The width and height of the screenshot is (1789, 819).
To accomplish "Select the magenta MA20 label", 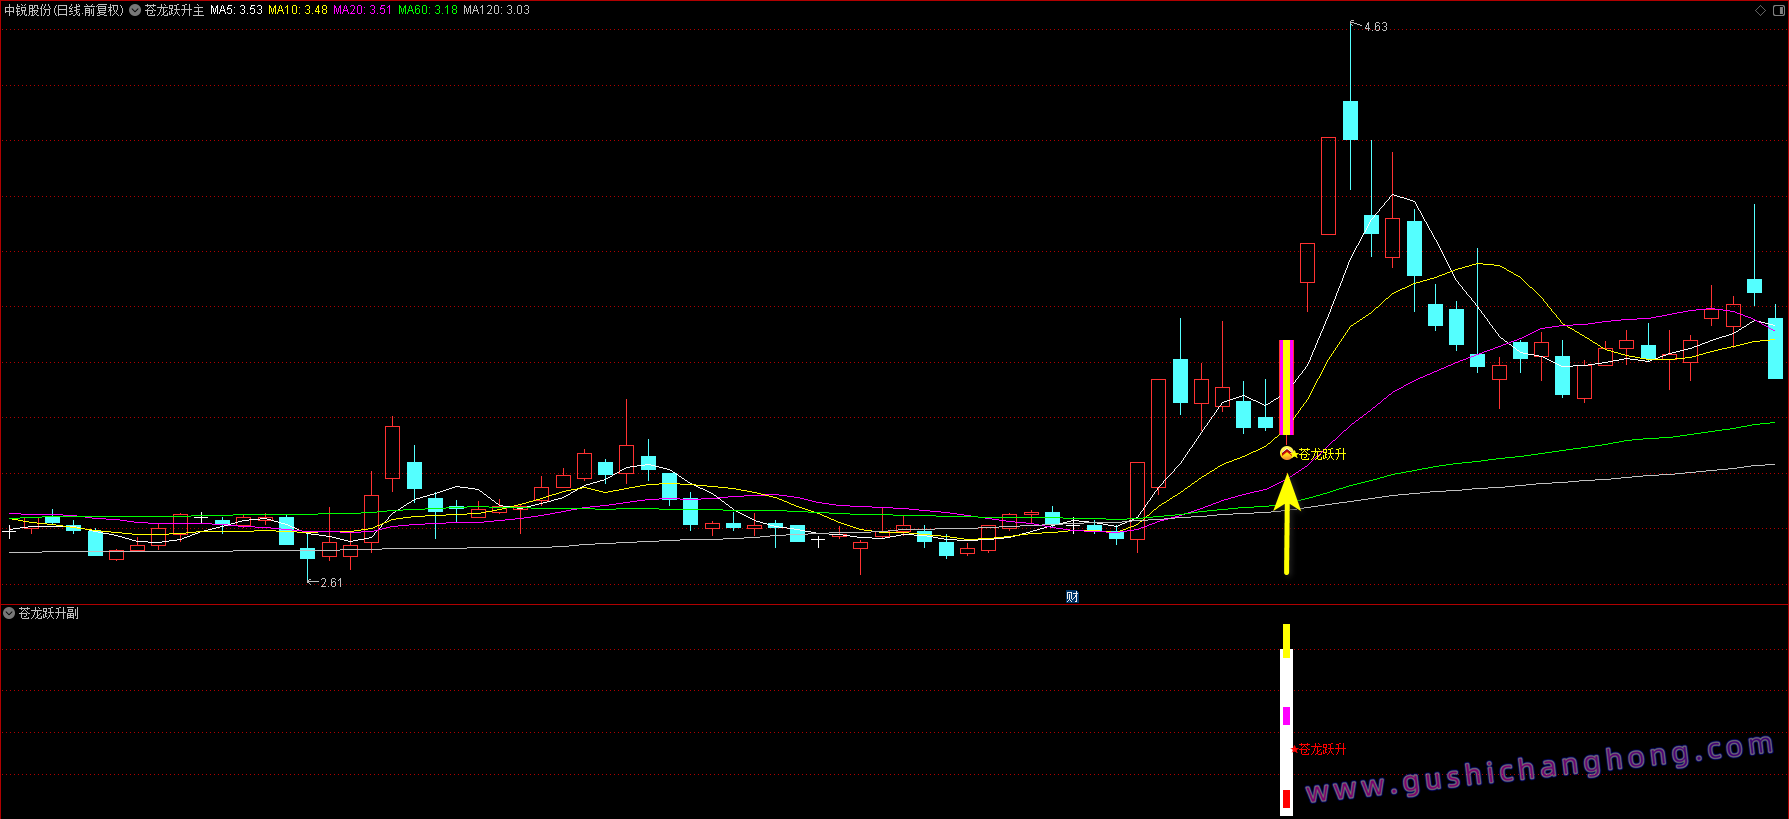I will coord(362,10).
